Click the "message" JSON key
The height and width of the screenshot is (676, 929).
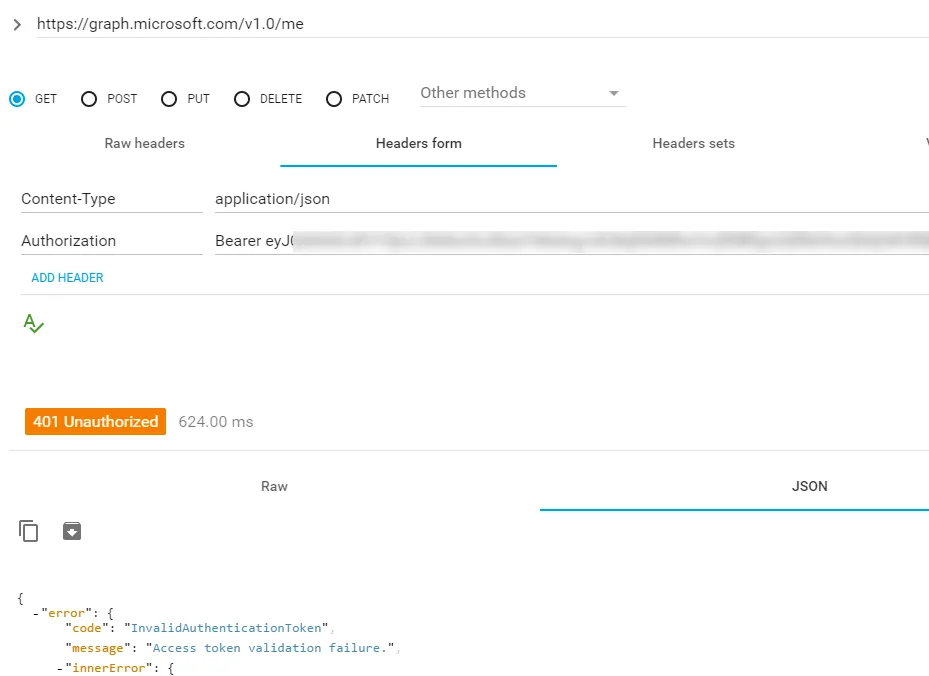[x=98, y=648]
